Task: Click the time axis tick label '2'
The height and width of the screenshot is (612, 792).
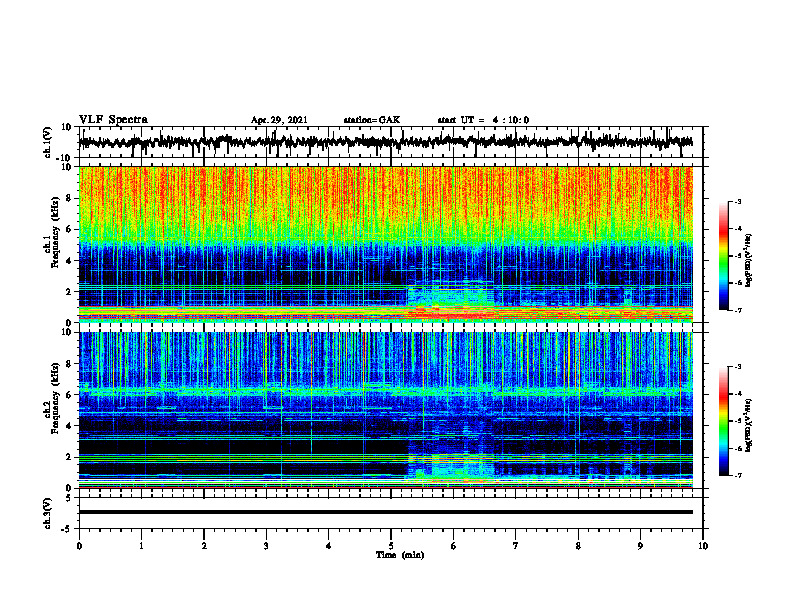Action: 204,546
